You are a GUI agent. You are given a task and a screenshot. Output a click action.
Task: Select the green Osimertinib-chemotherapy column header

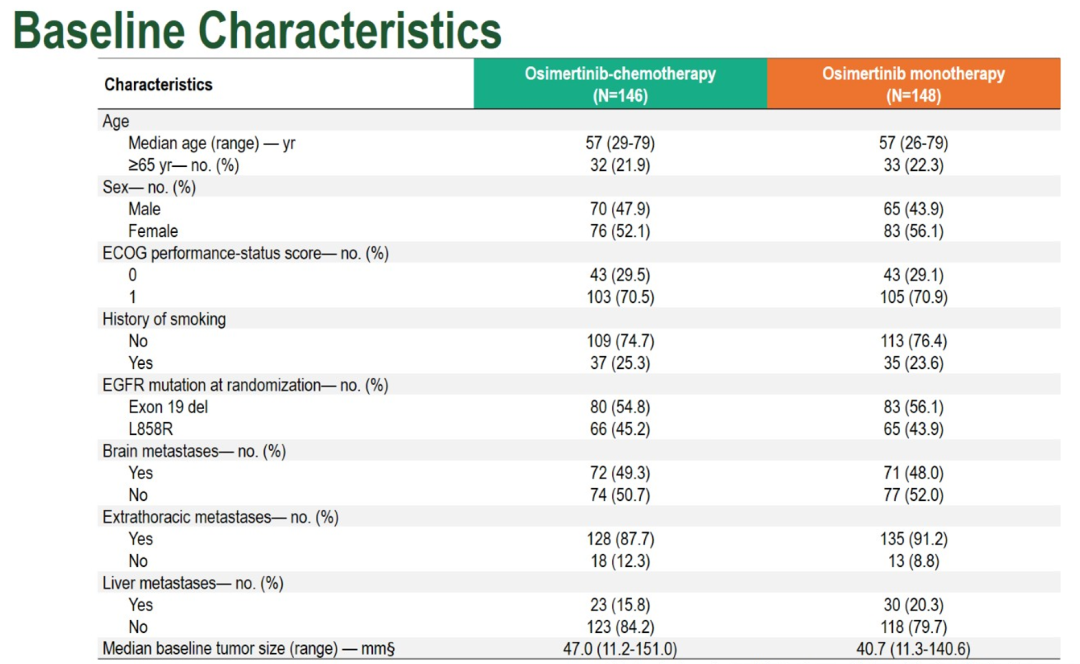620,85
